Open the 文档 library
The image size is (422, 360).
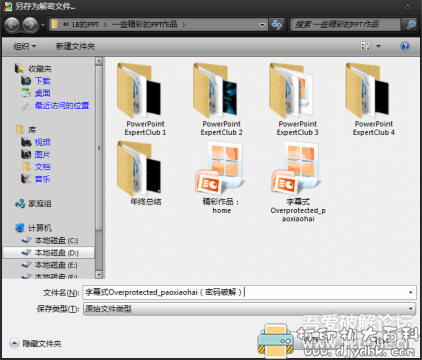pyautogui.click(x=43, y=167)
